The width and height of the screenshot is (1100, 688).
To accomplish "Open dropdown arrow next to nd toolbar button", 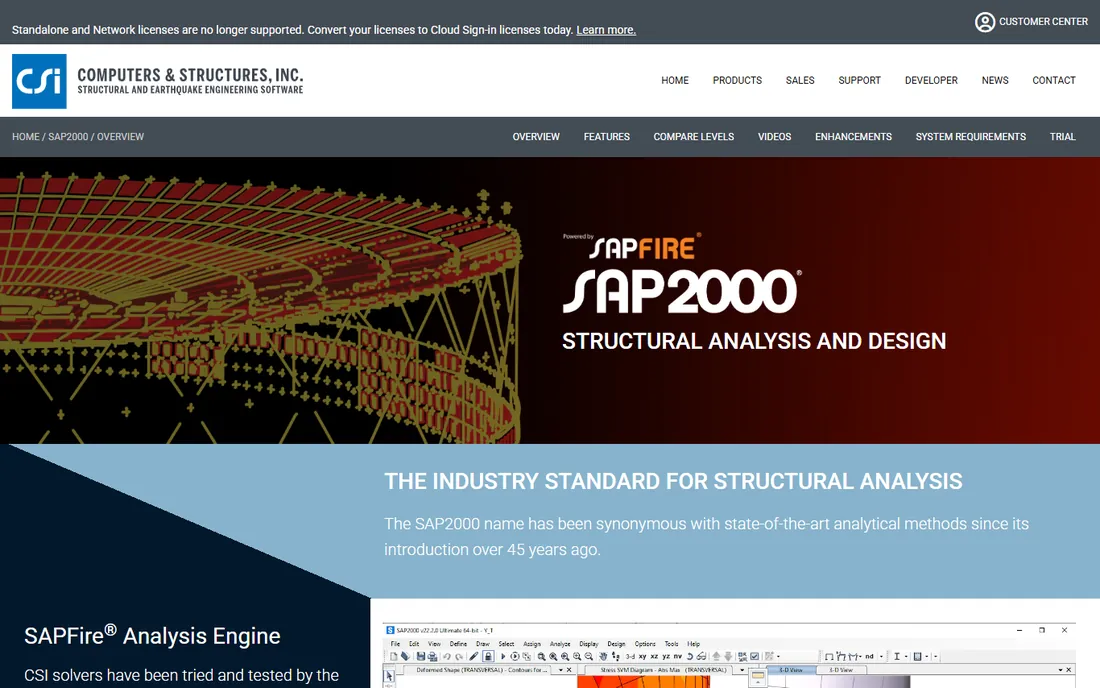I will tap(881, 656).
